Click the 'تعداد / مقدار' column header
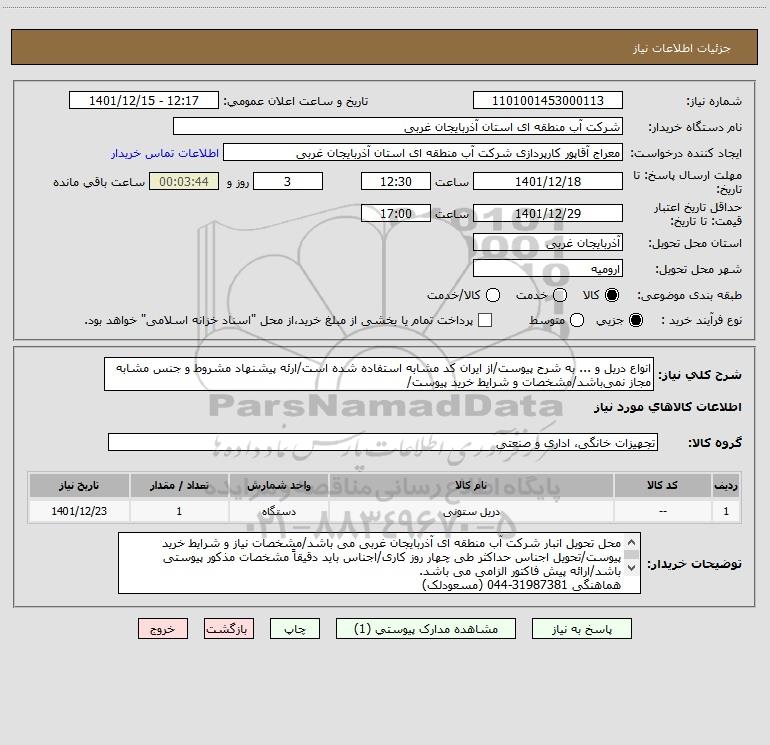Viewport: 770px width, 745px height. tap(179, 485)
